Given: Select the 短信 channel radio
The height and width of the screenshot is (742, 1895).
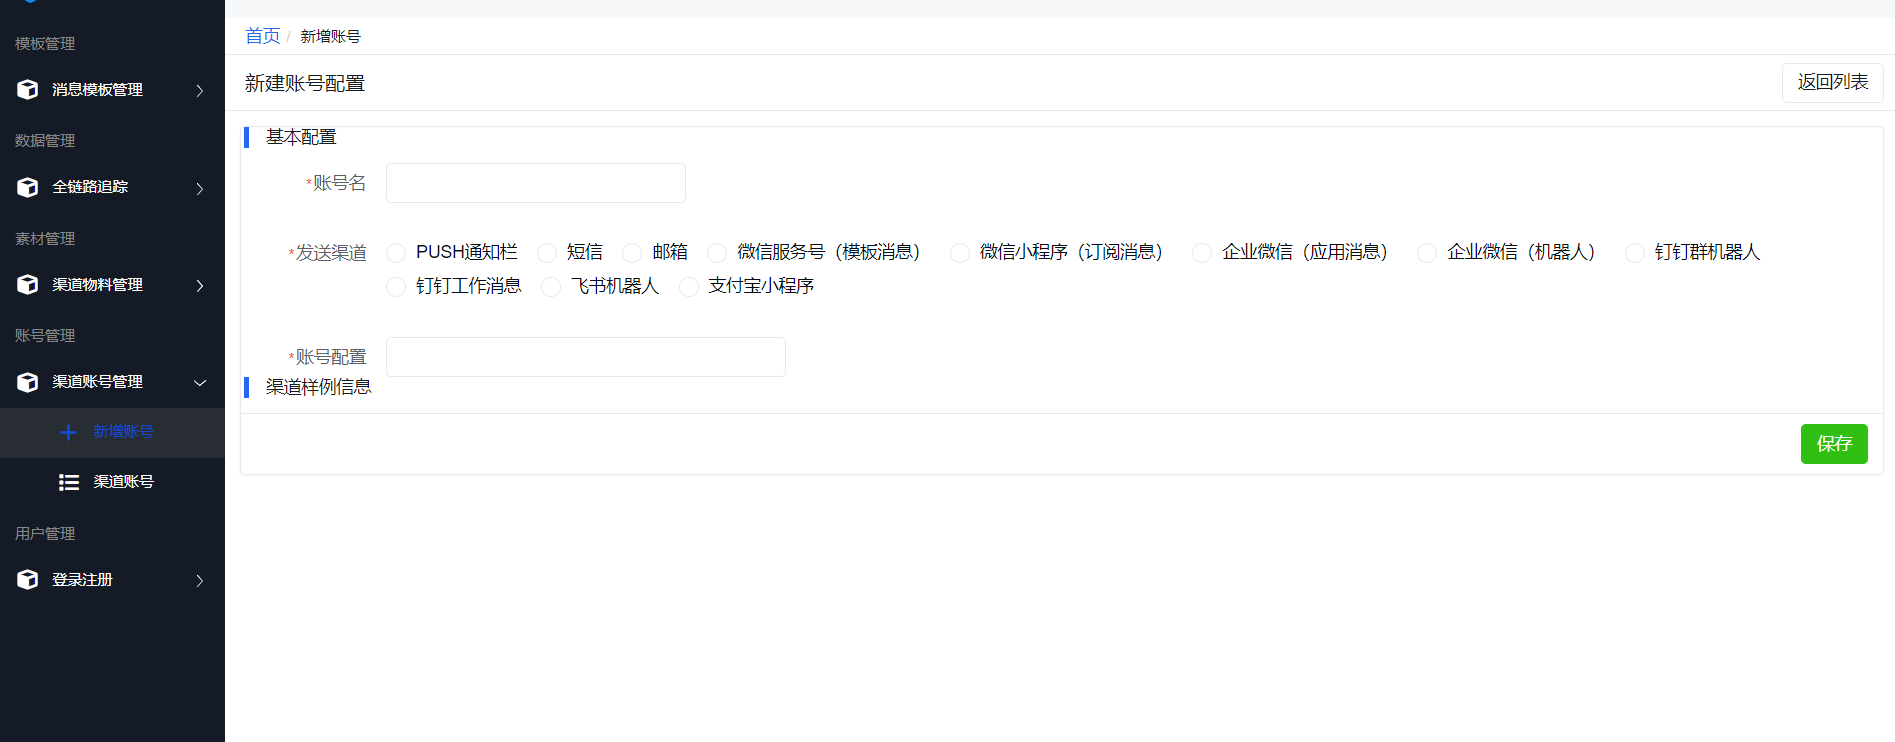Looking at the screenshot, I should [547, 253].
